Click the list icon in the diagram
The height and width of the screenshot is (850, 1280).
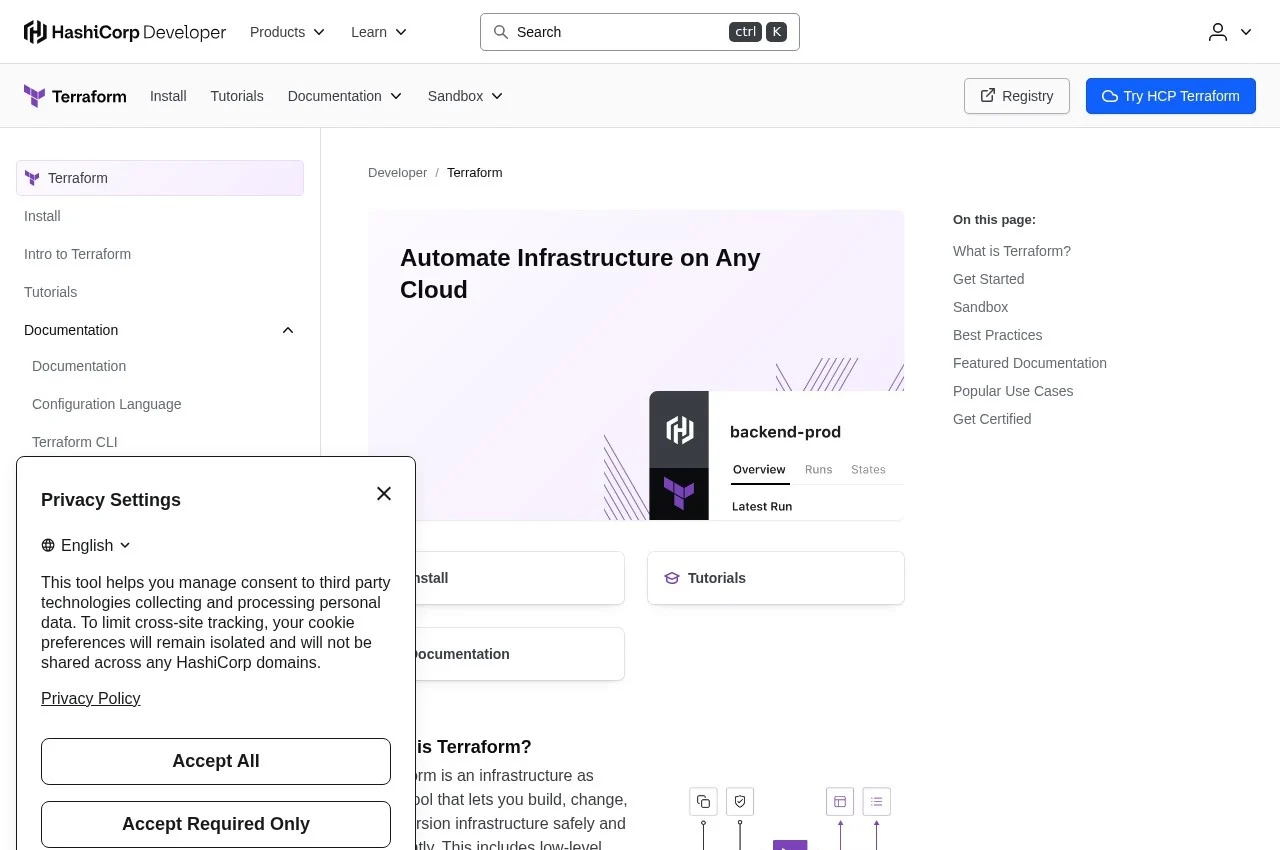(877, 801)
